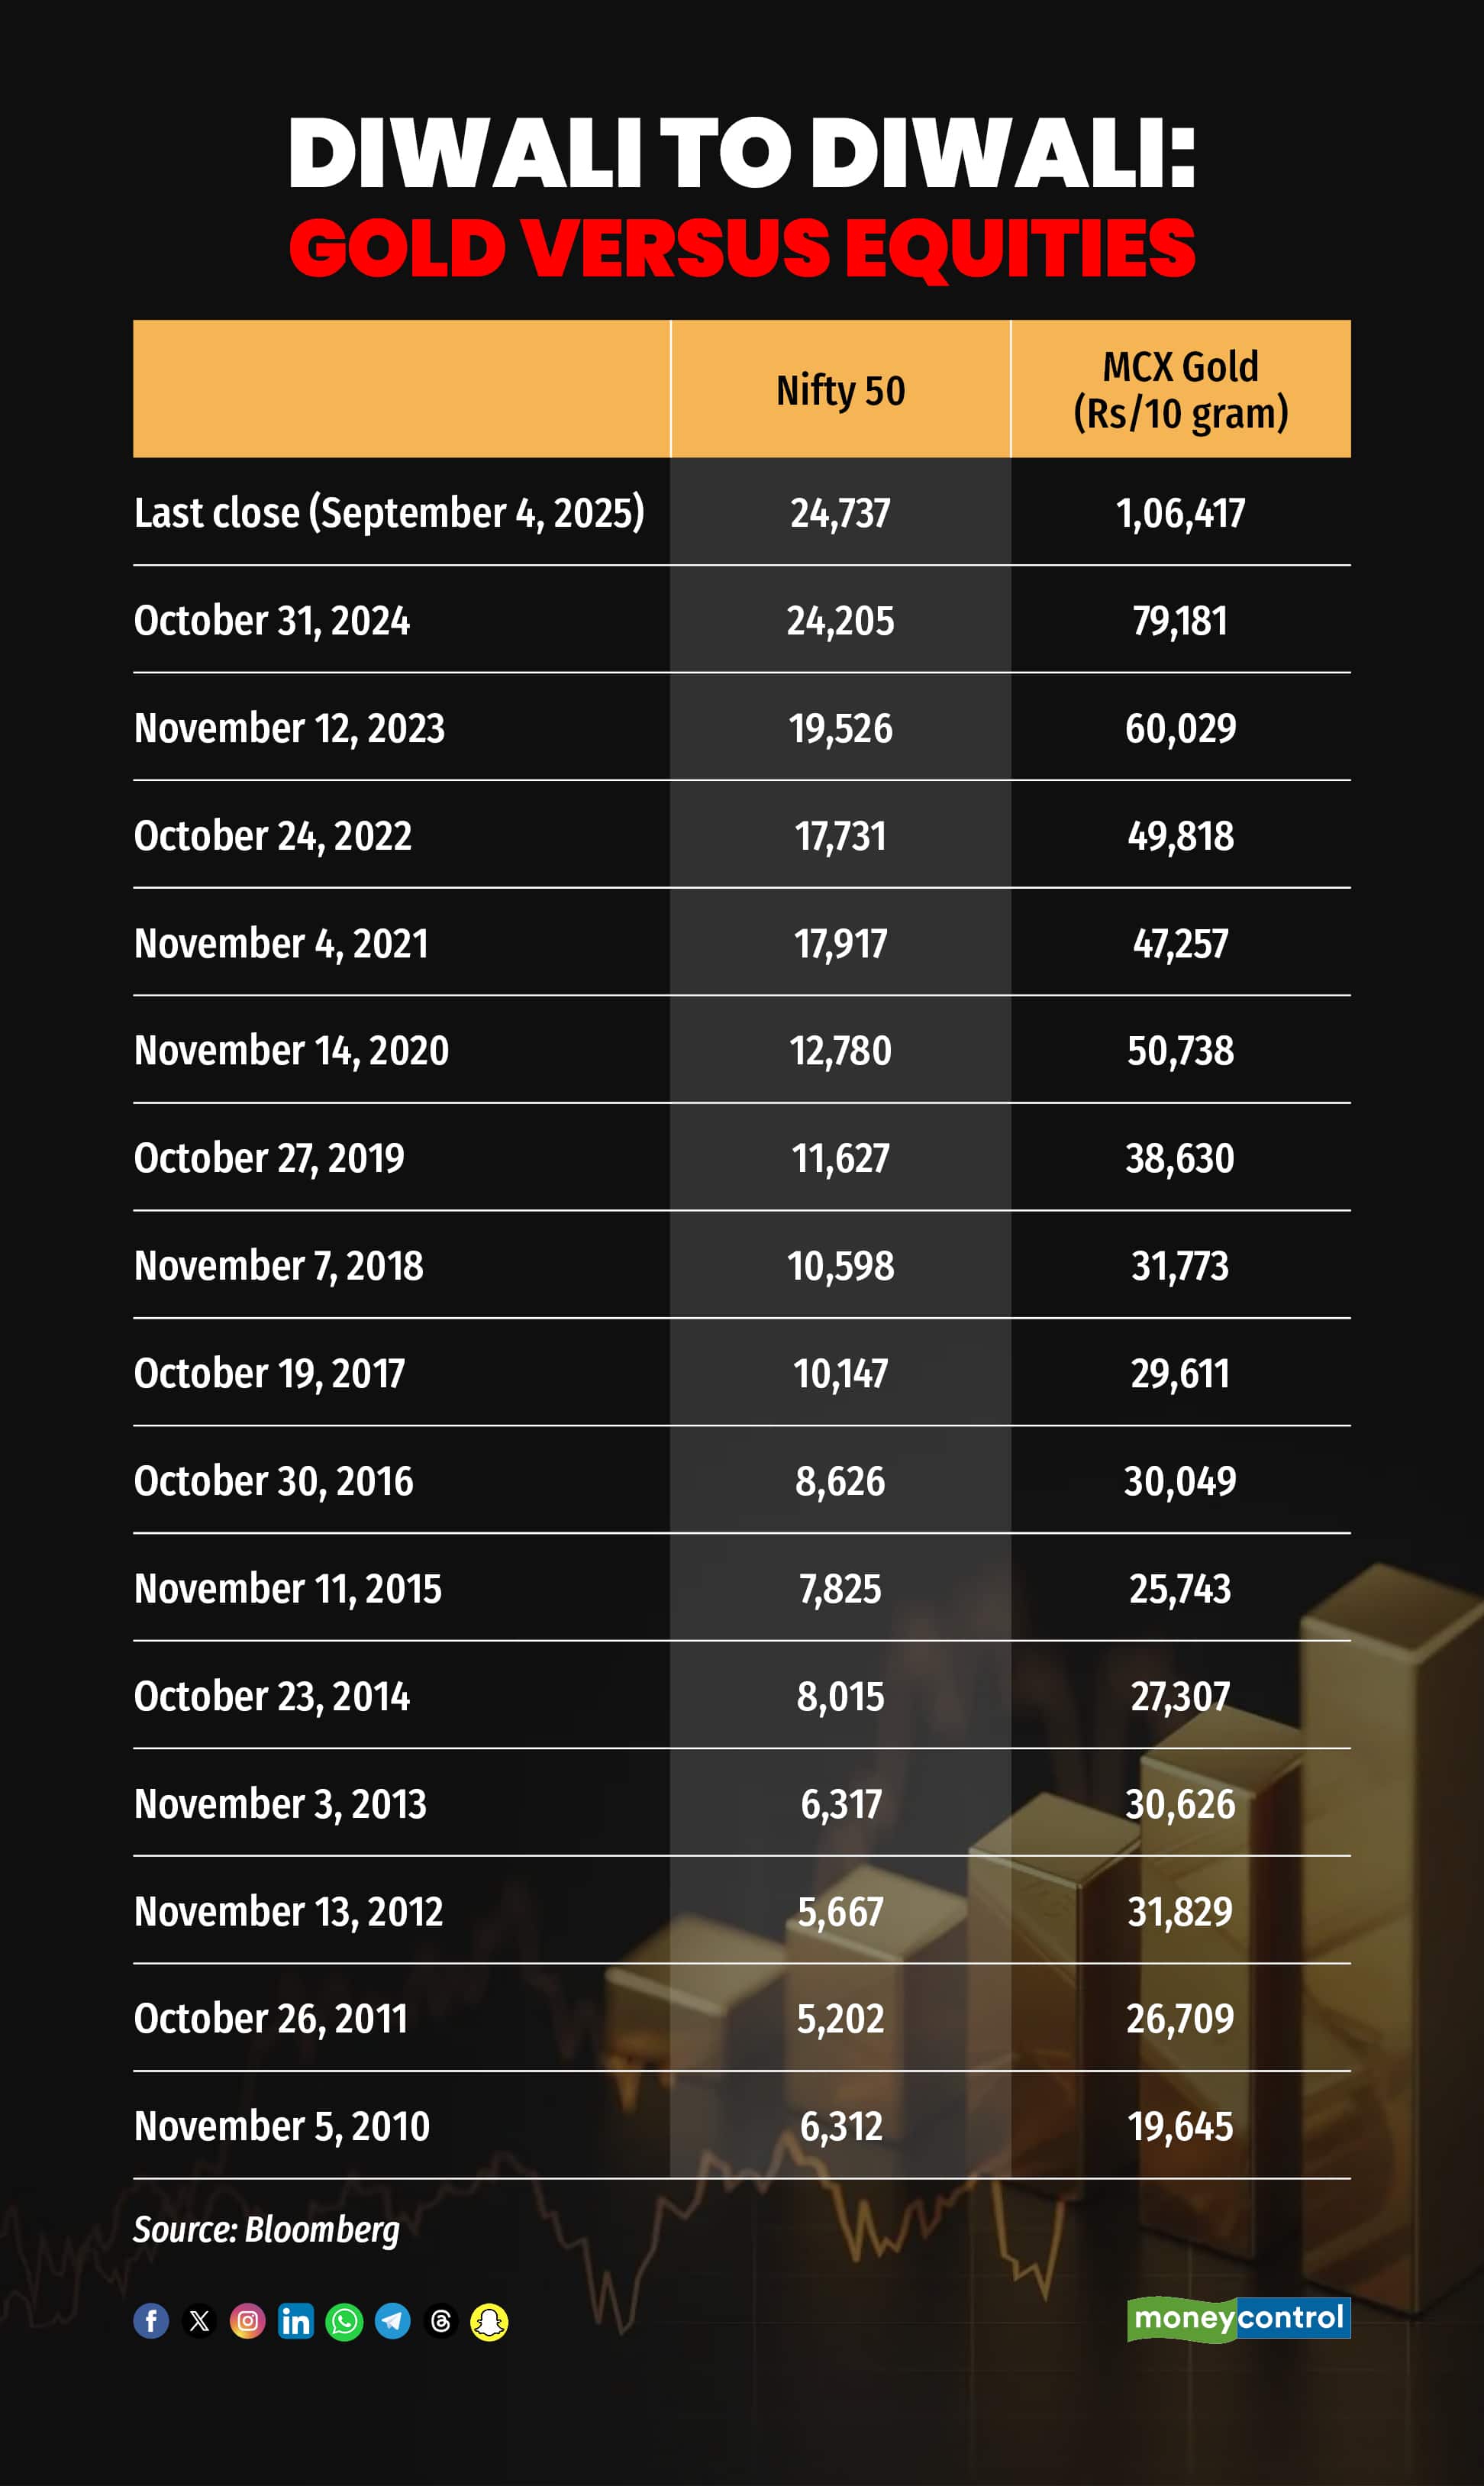This screenshot has height=2486, width=1484.
Task: Click gold price 1,06,417
Action: point(1181,514)
